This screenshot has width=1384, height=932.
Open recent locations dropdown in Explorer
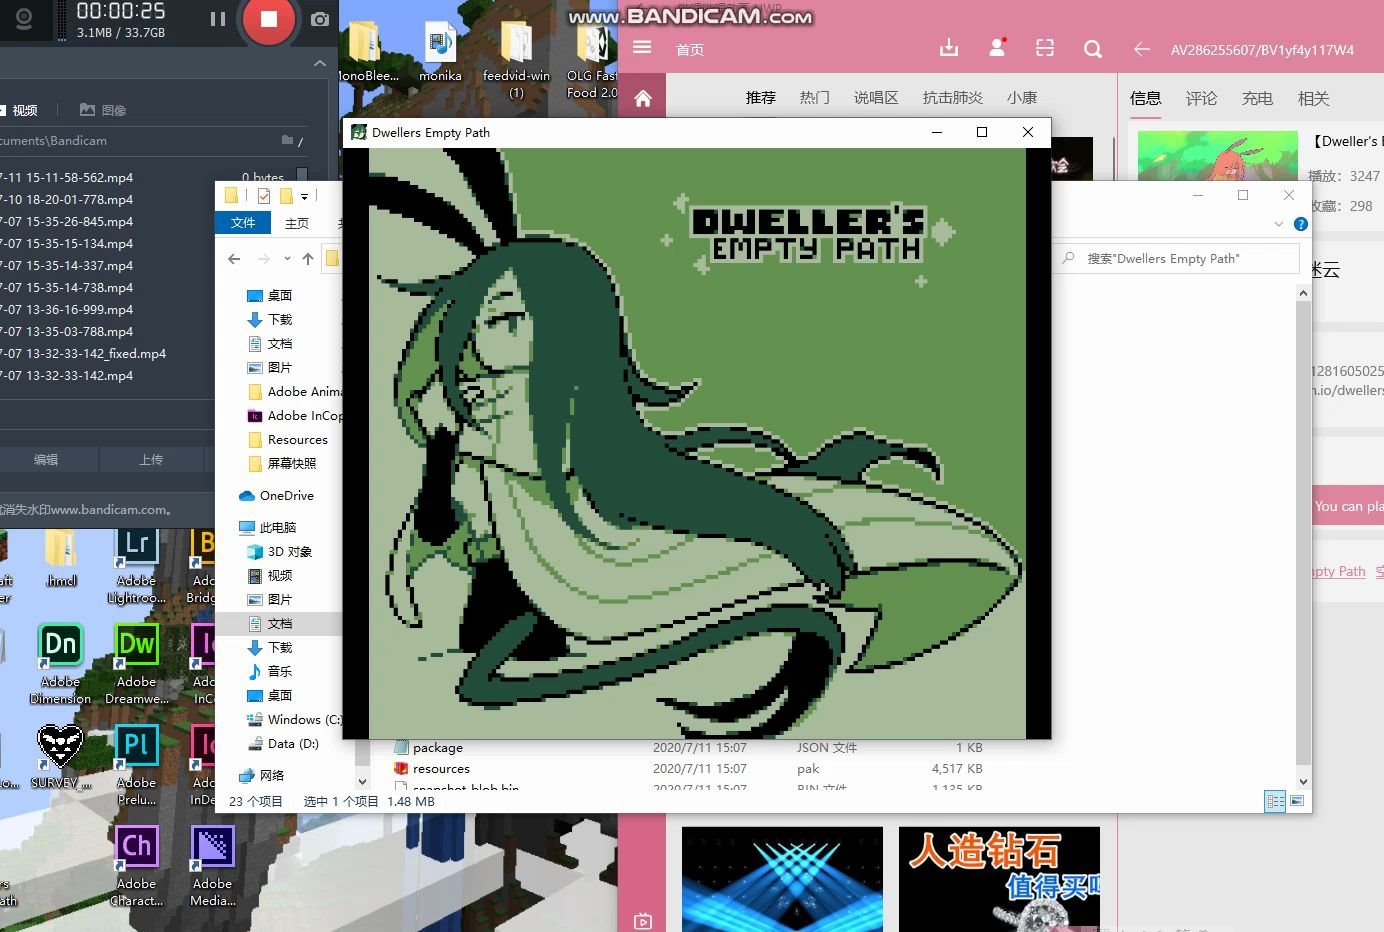(x=287, y=259)
